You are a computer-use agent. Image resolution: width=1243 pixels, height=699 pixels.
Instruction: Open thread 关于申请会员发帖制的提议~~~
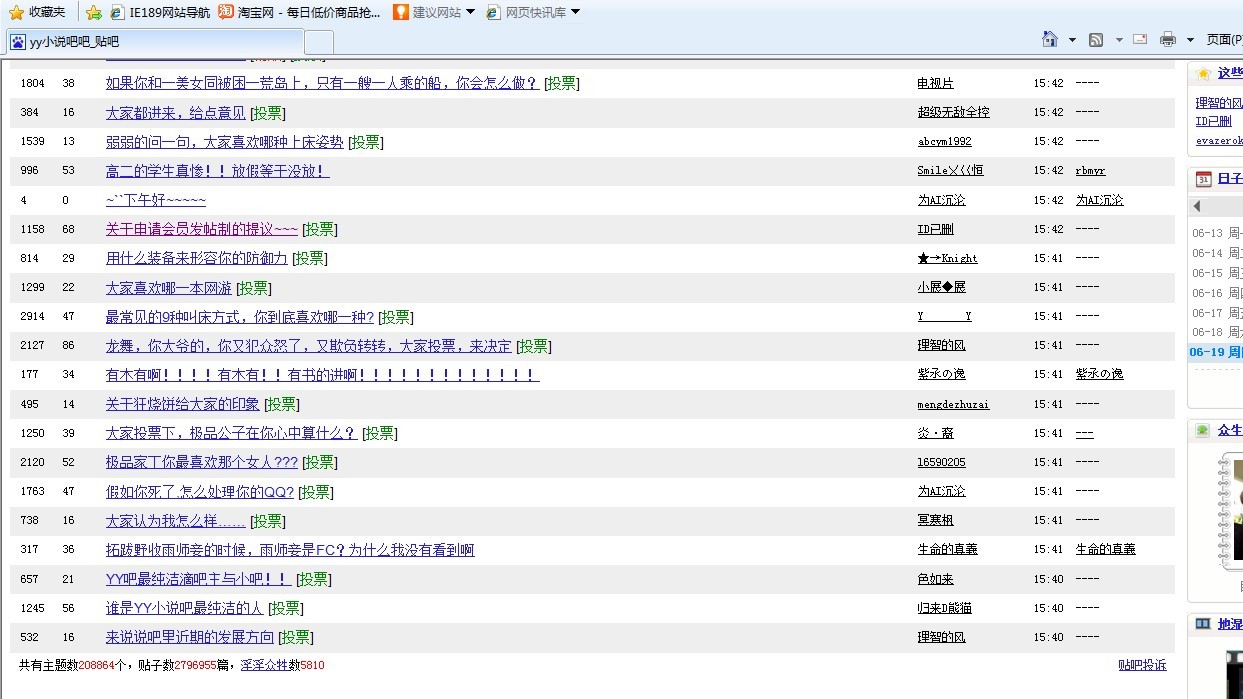pos(202,229)
